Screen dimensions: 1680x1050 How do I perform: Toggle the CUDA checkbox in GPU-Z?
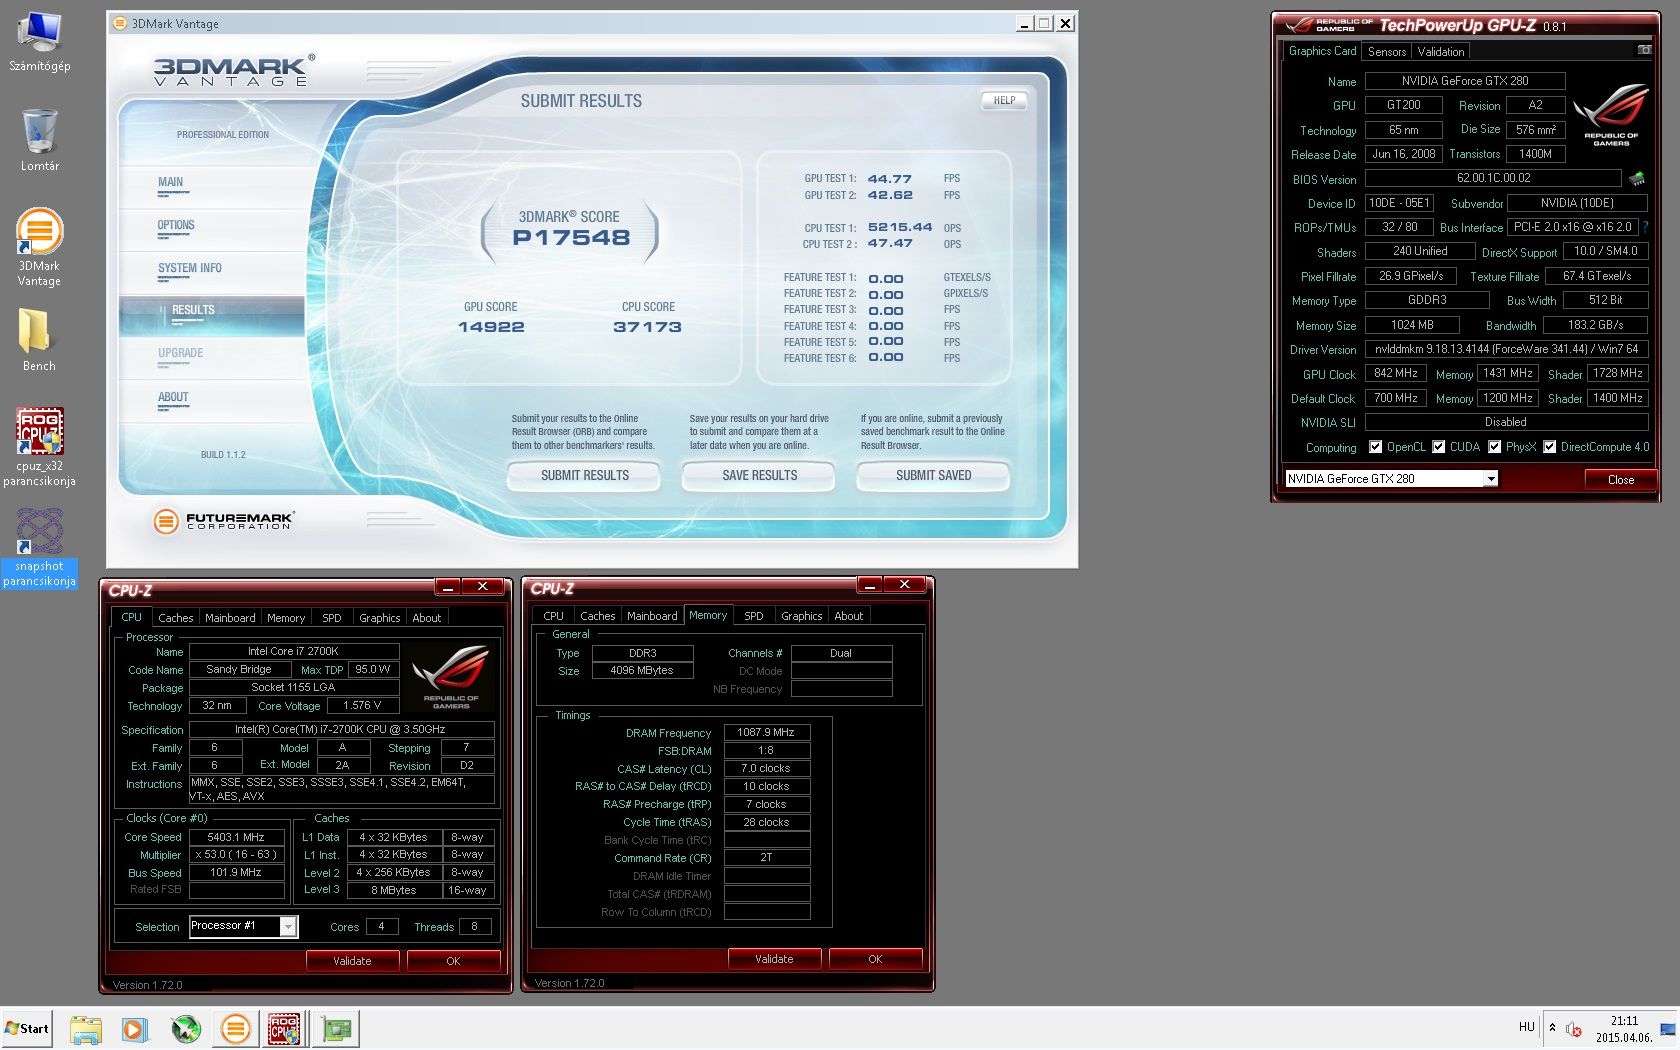click(x=1439, y=447)
